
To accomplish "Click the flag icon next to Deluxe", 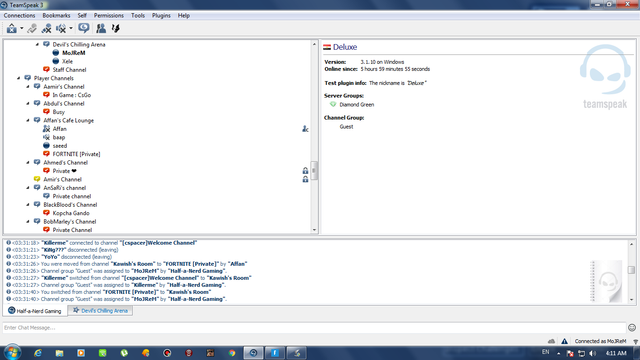I will (327, 47).
